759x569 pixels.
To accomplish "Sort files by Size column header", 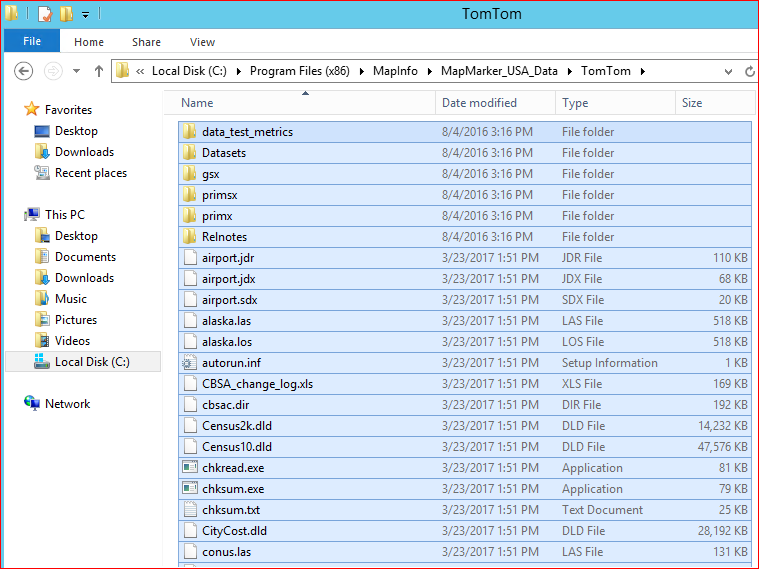I will tap(692, 103).
